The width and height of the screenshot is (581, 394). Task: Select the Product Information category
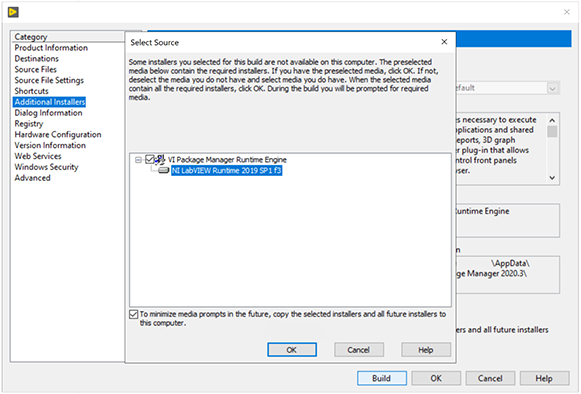pyautogui.click(x=51, y=48)
